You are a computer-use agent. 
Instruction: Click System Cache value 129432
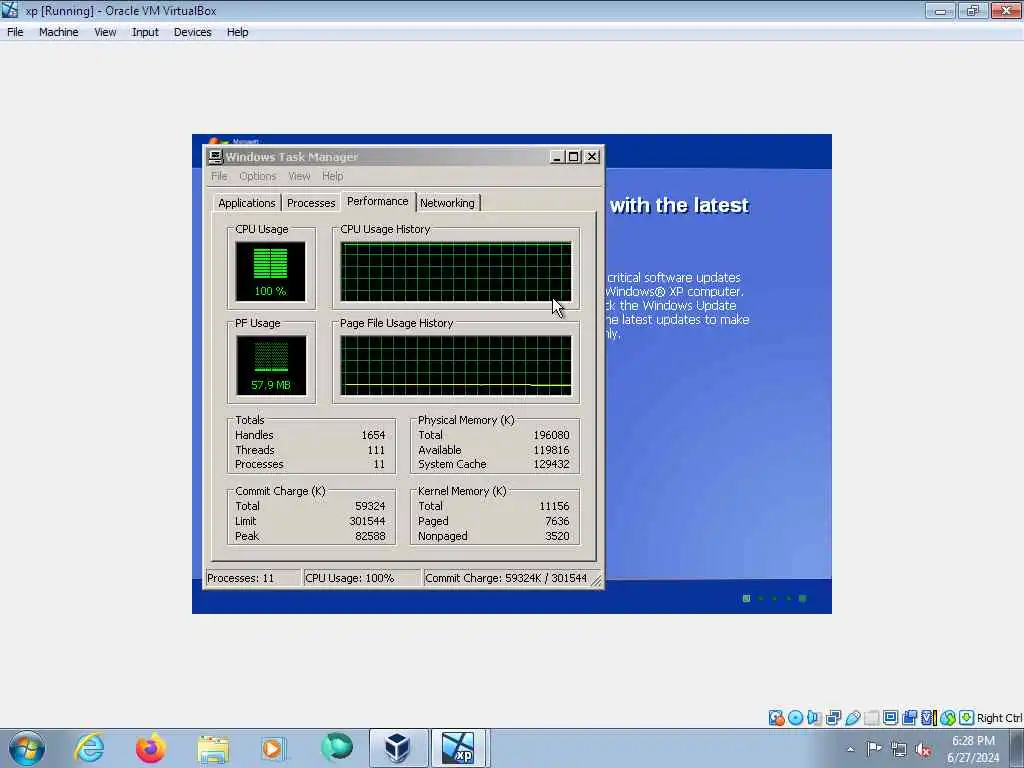click(x=551, y=464)
